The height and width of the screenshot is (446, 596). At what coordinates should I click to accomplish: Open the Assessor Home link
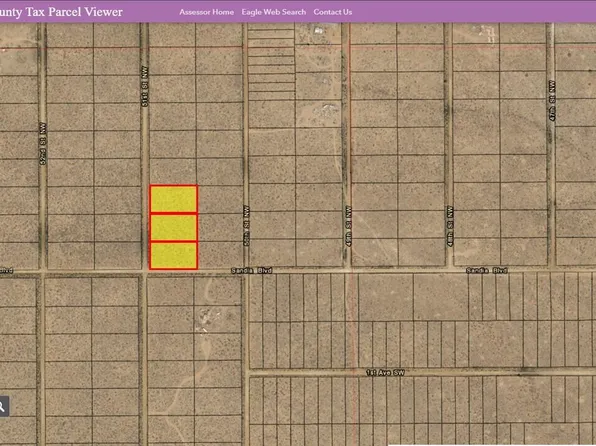[x=206, y=12]
